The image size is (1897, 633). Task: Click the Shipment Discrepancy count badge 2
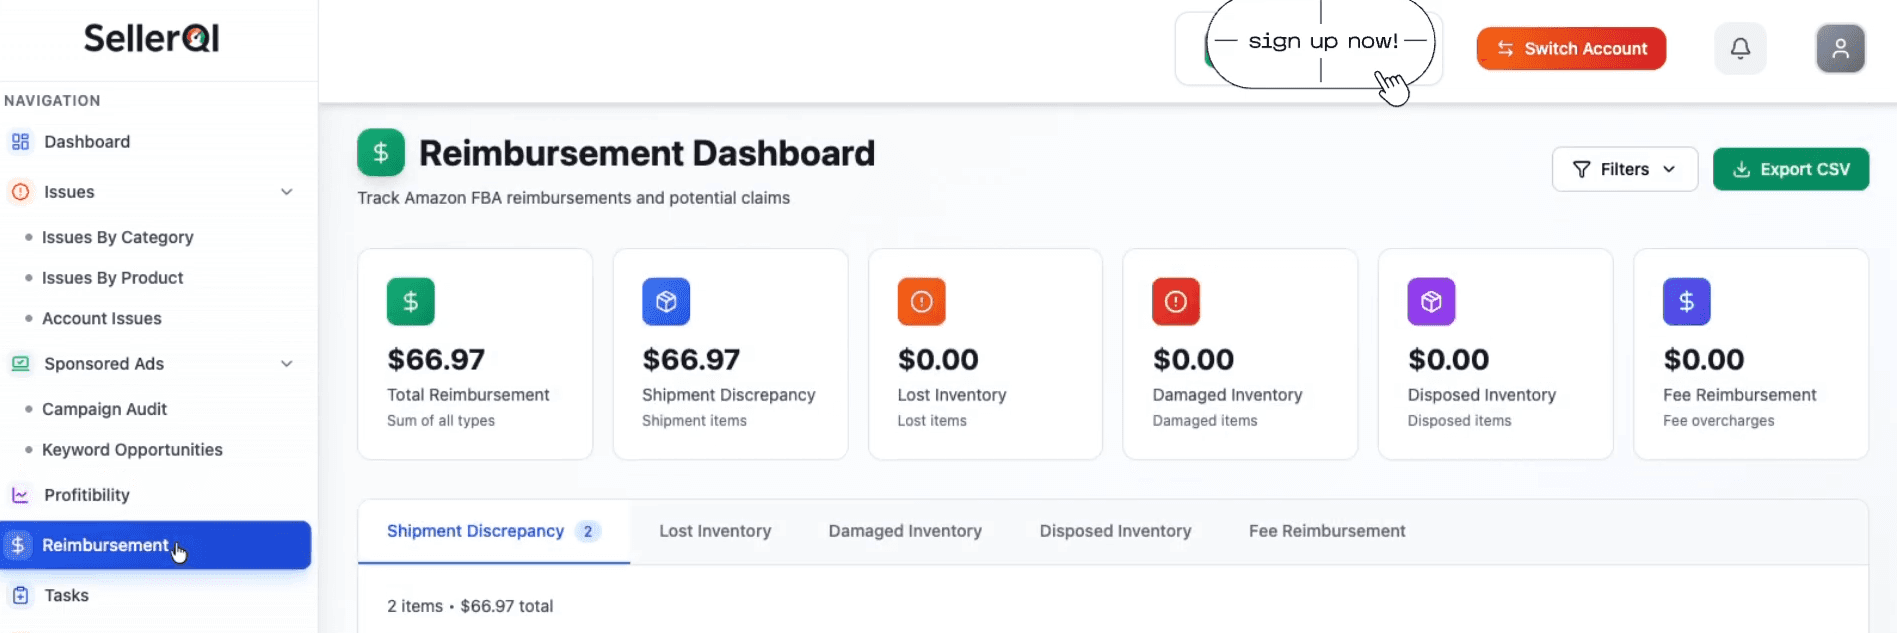tap(588, 531)
